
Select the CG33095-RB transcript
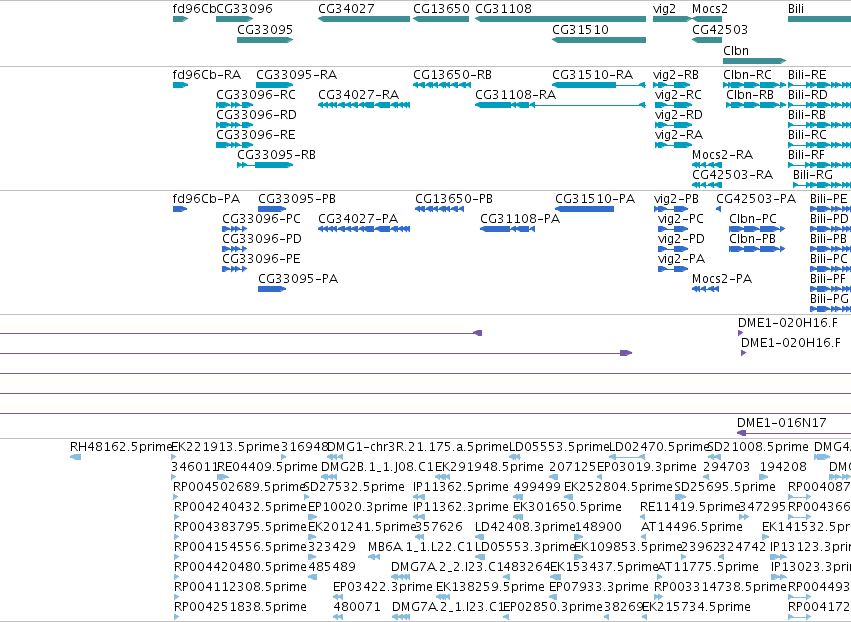[265, 165]
